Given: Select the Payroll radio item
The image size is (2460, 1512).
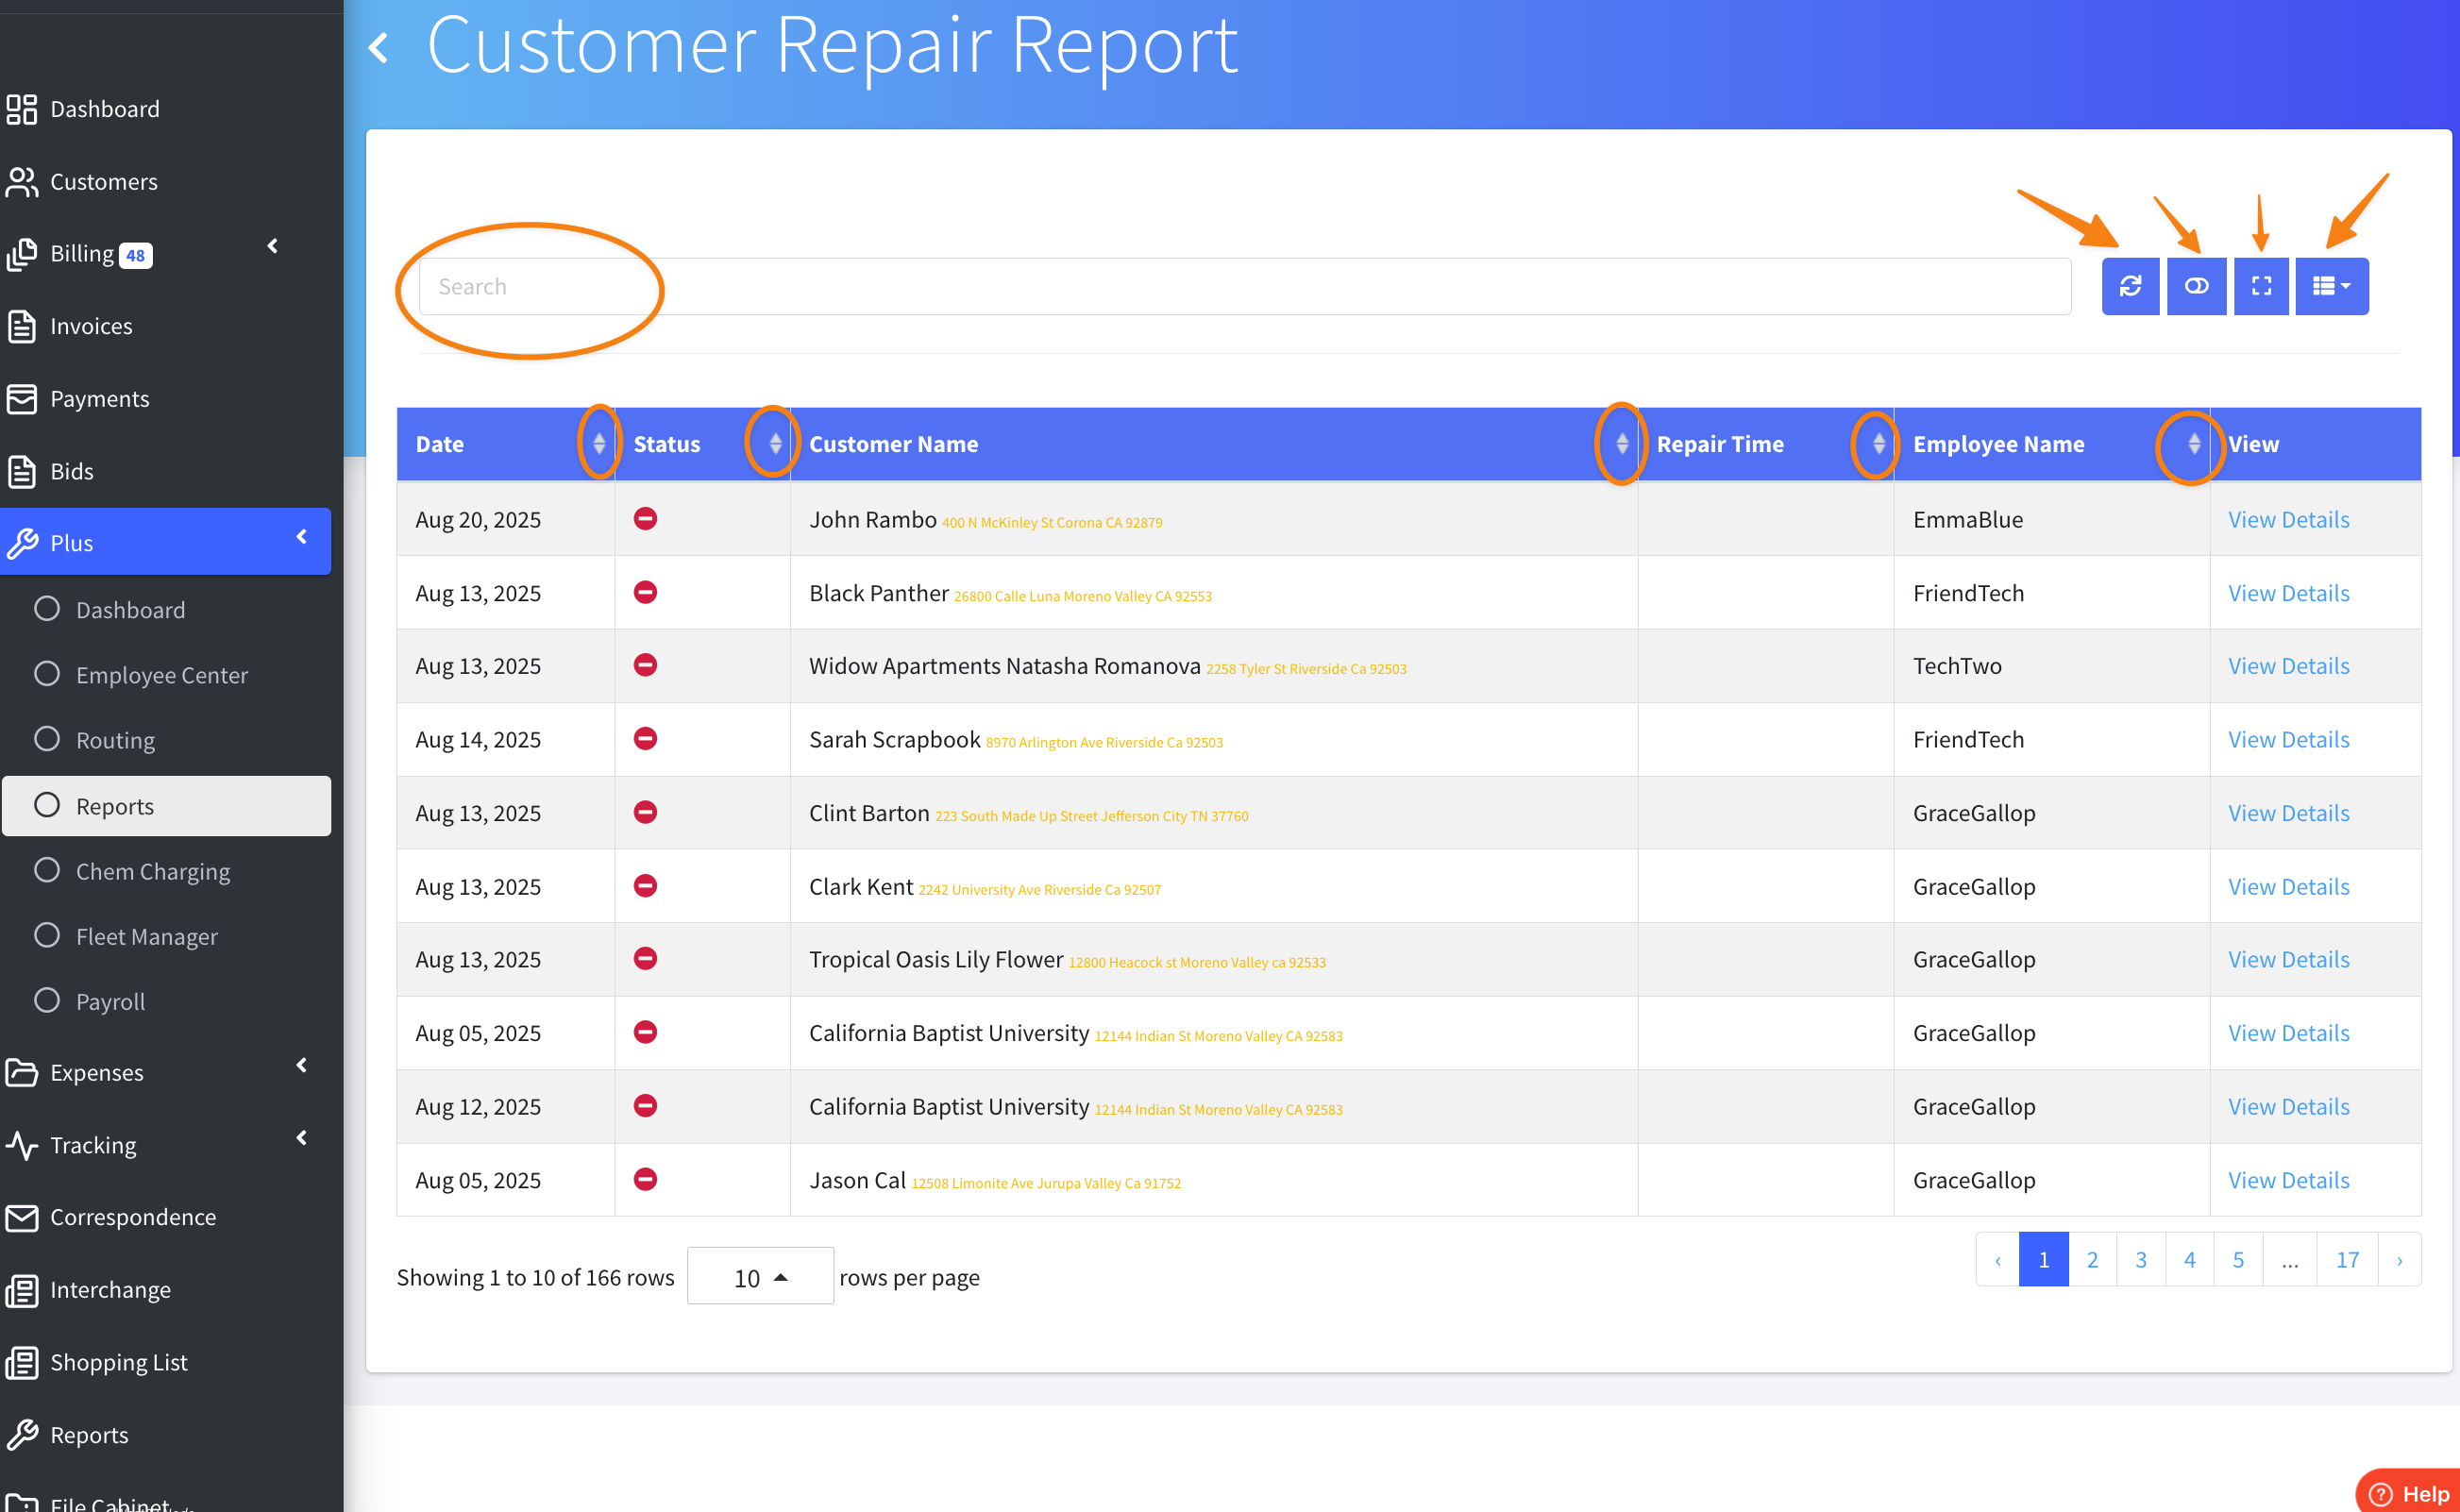Looking at the screenshot, I should [x=47, y=1000].
